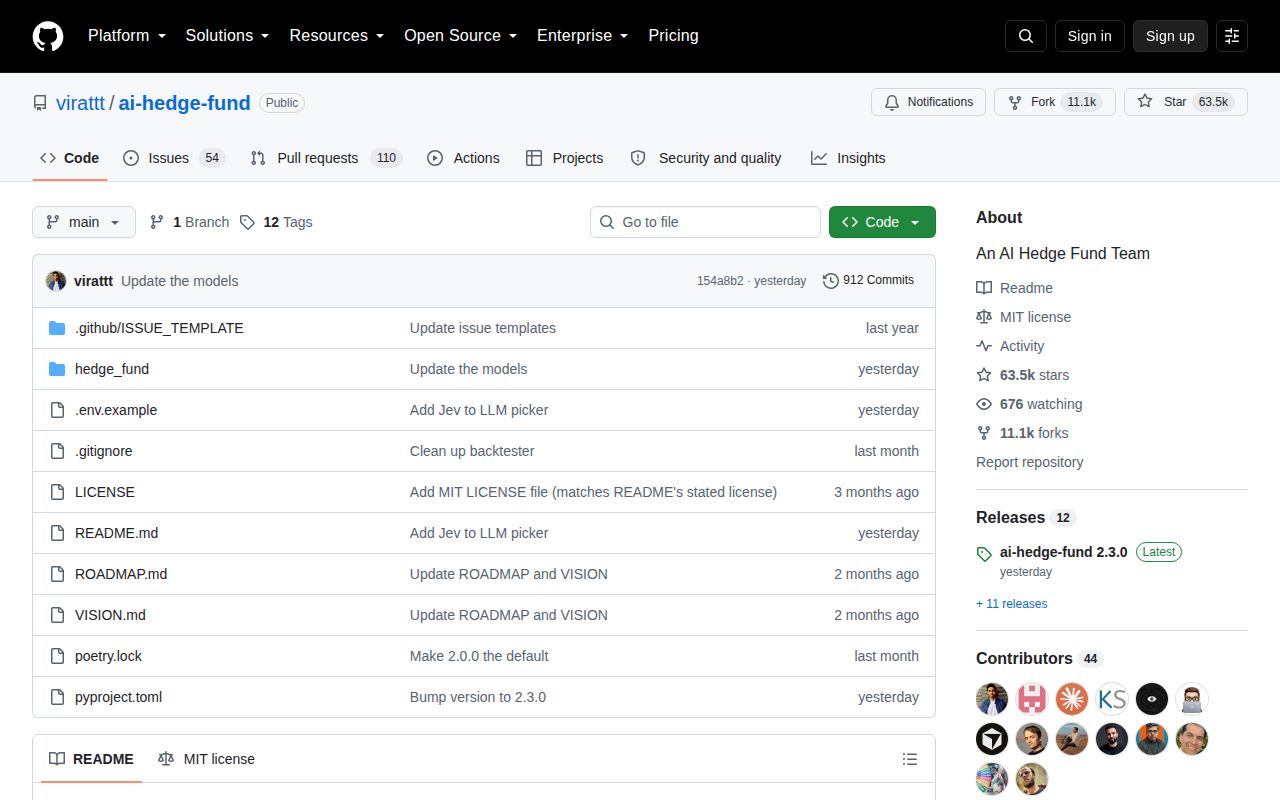This screenshot has height=800, width=1280.
Task: Open the Contributors heading link
Action: (x=1038, y=658)
